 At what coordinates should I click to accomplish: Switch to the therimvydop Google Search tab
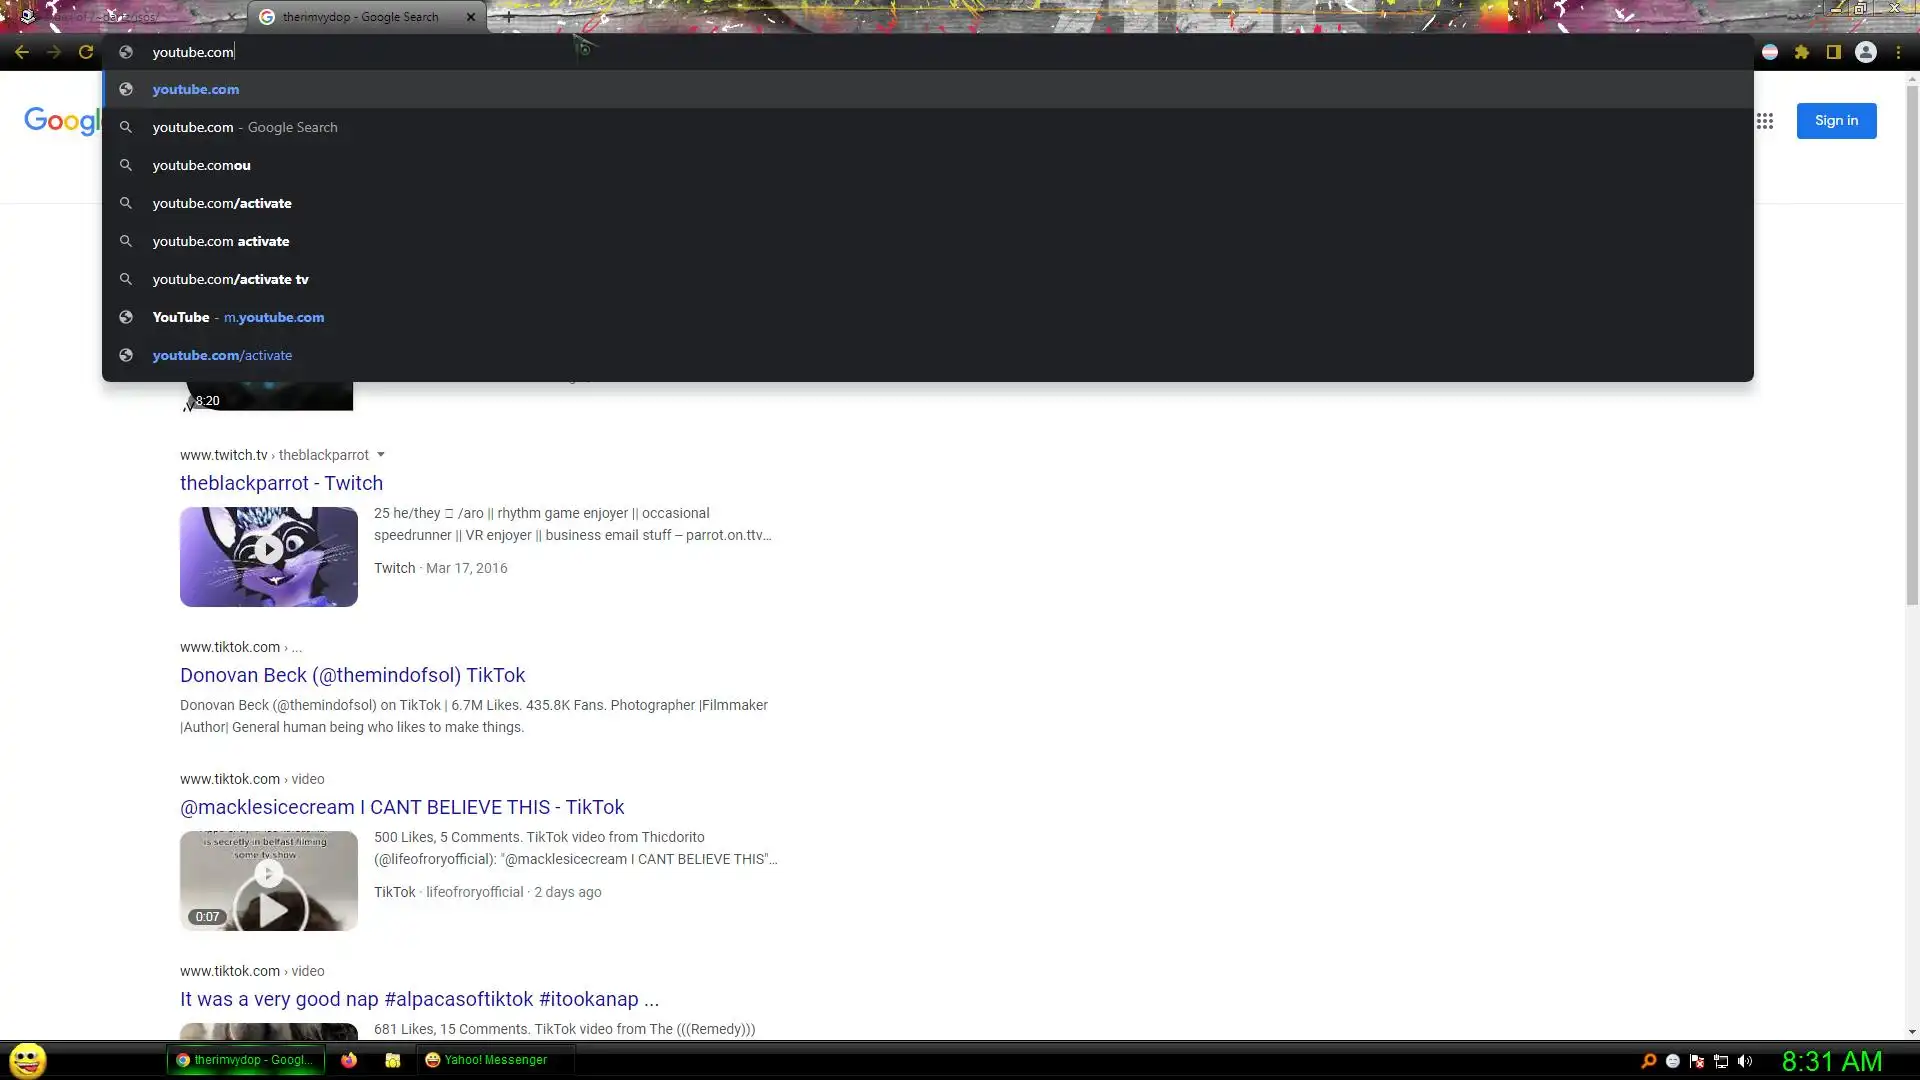click(360, 17)
